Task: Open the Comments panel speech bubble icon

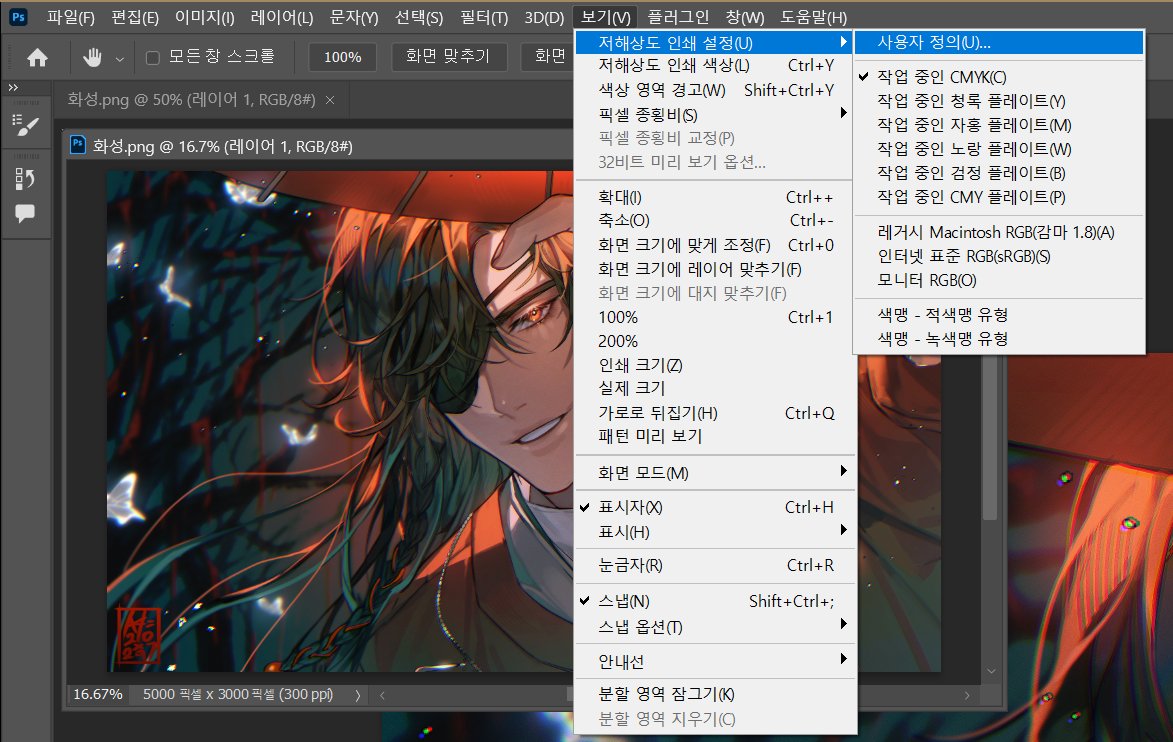Action: click(x=25, y=213)
